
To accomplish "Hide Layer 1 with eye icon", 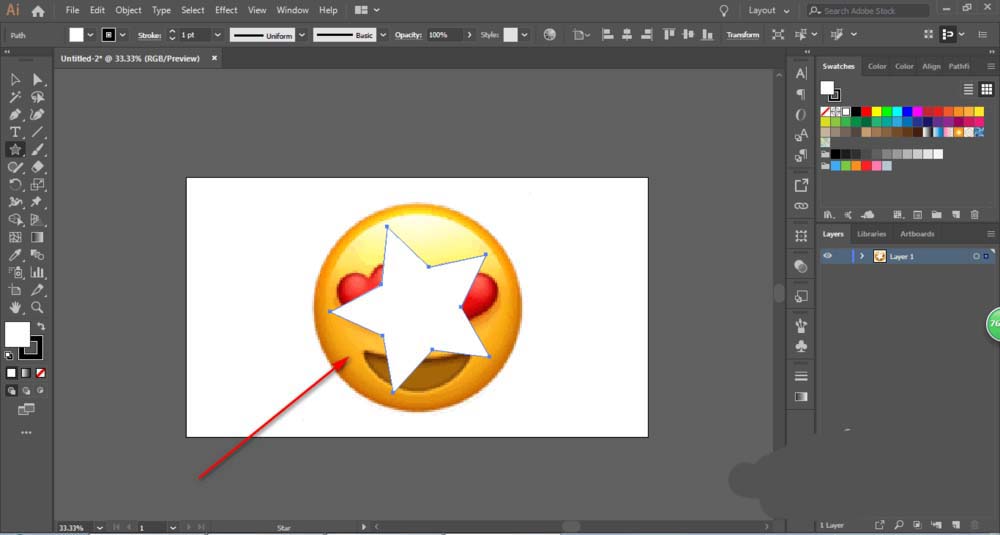I will point(827,256).
